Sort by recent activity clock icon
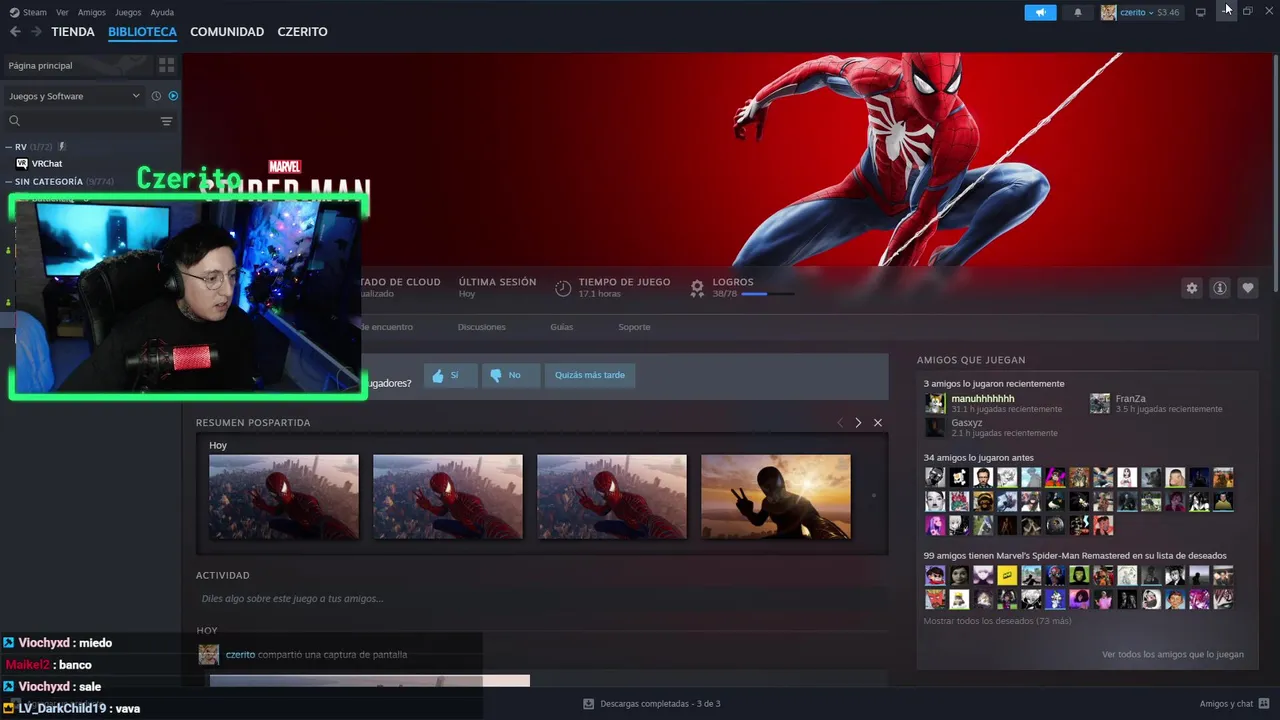Viewport: 1280px width, 720px height. (156, 96)
